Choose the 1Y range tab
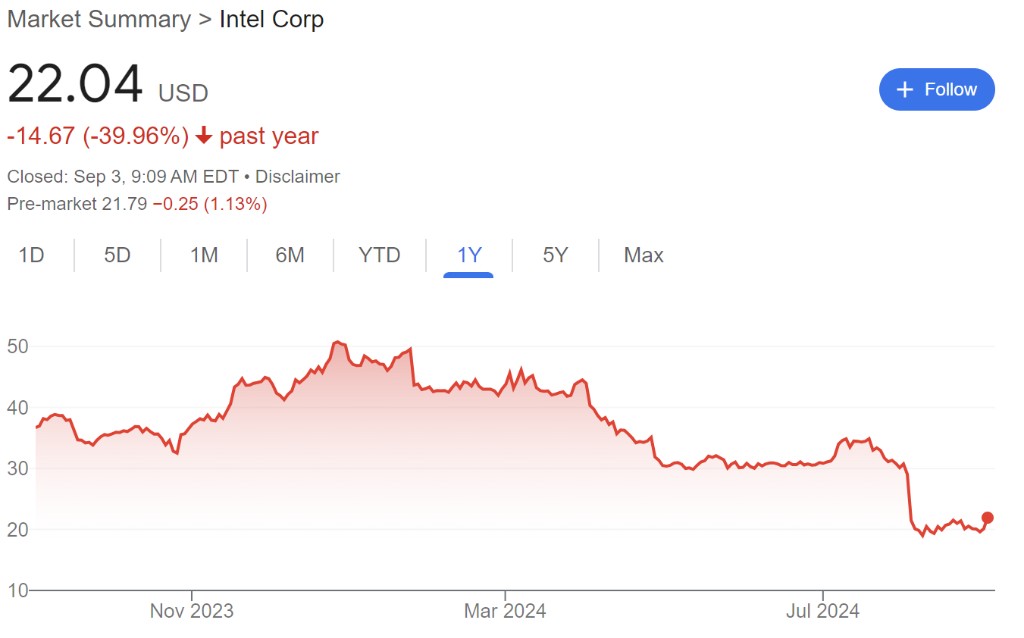The height and width of the screenshot is (638, 1024). [x=469, y=255]
